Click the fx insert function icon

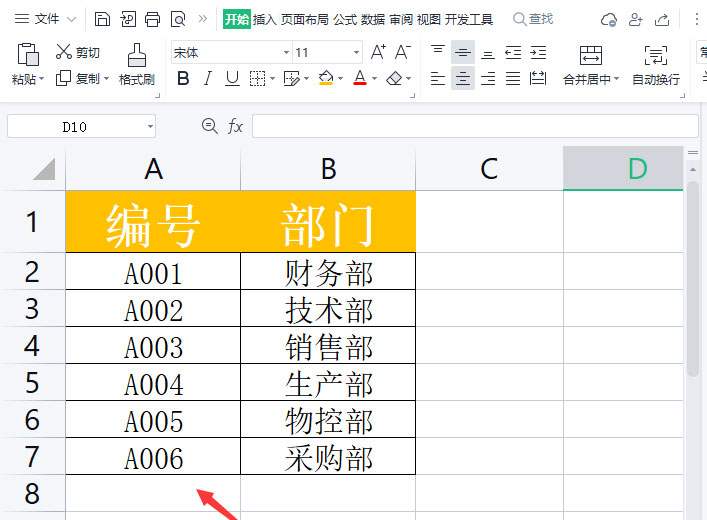tap(235, 126)
